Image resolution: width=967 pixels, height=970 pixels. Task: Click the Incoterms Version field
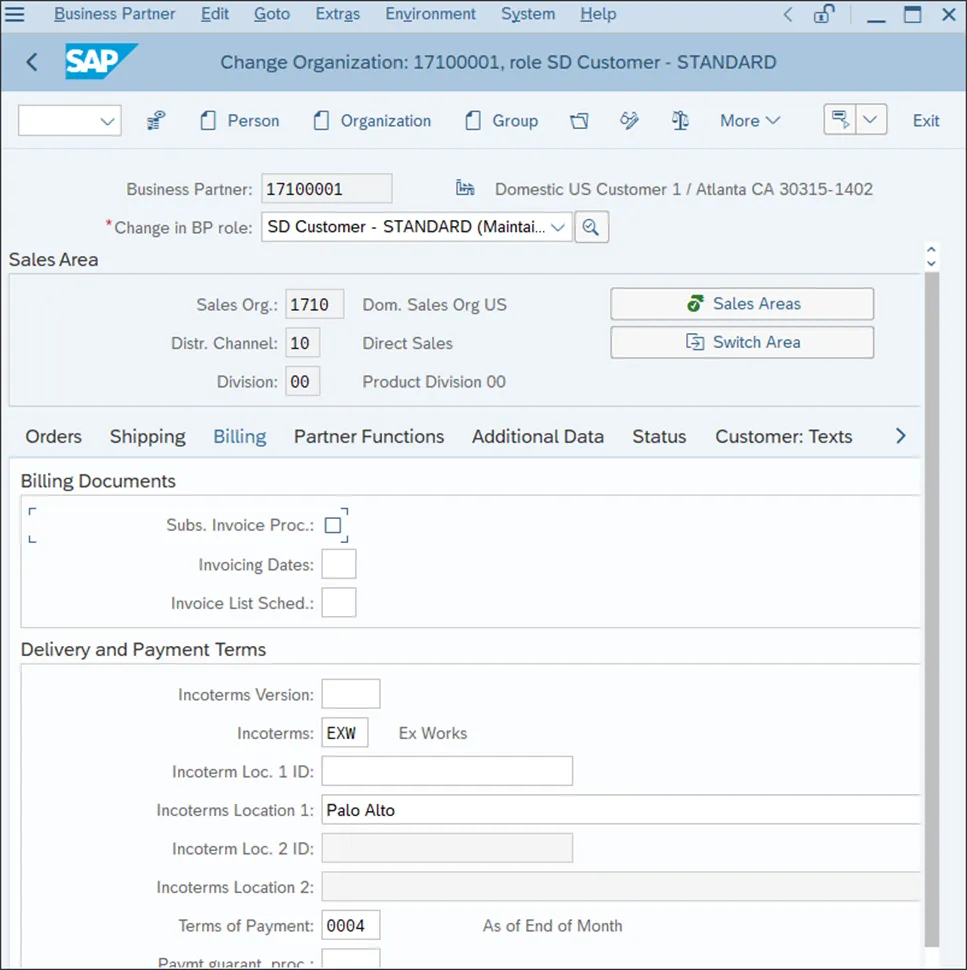pos(351,694)
